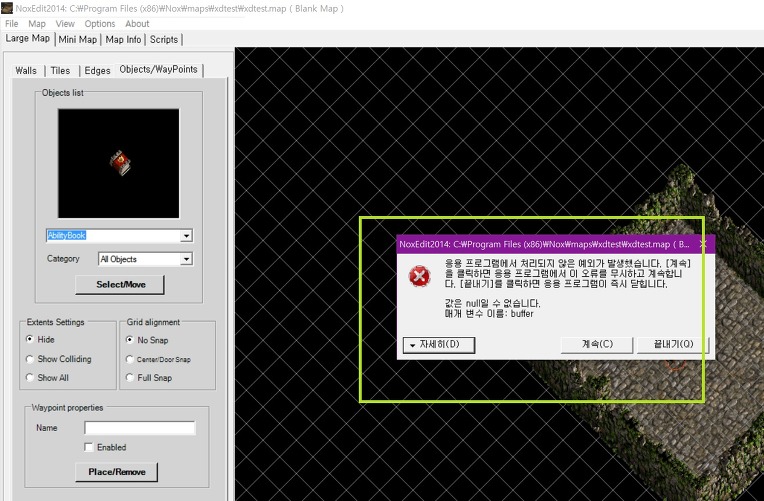Image resolution: width=764 pixels, height=501 pixels.
Task: Select Show Colliding extents option
Action: point(30,359)
